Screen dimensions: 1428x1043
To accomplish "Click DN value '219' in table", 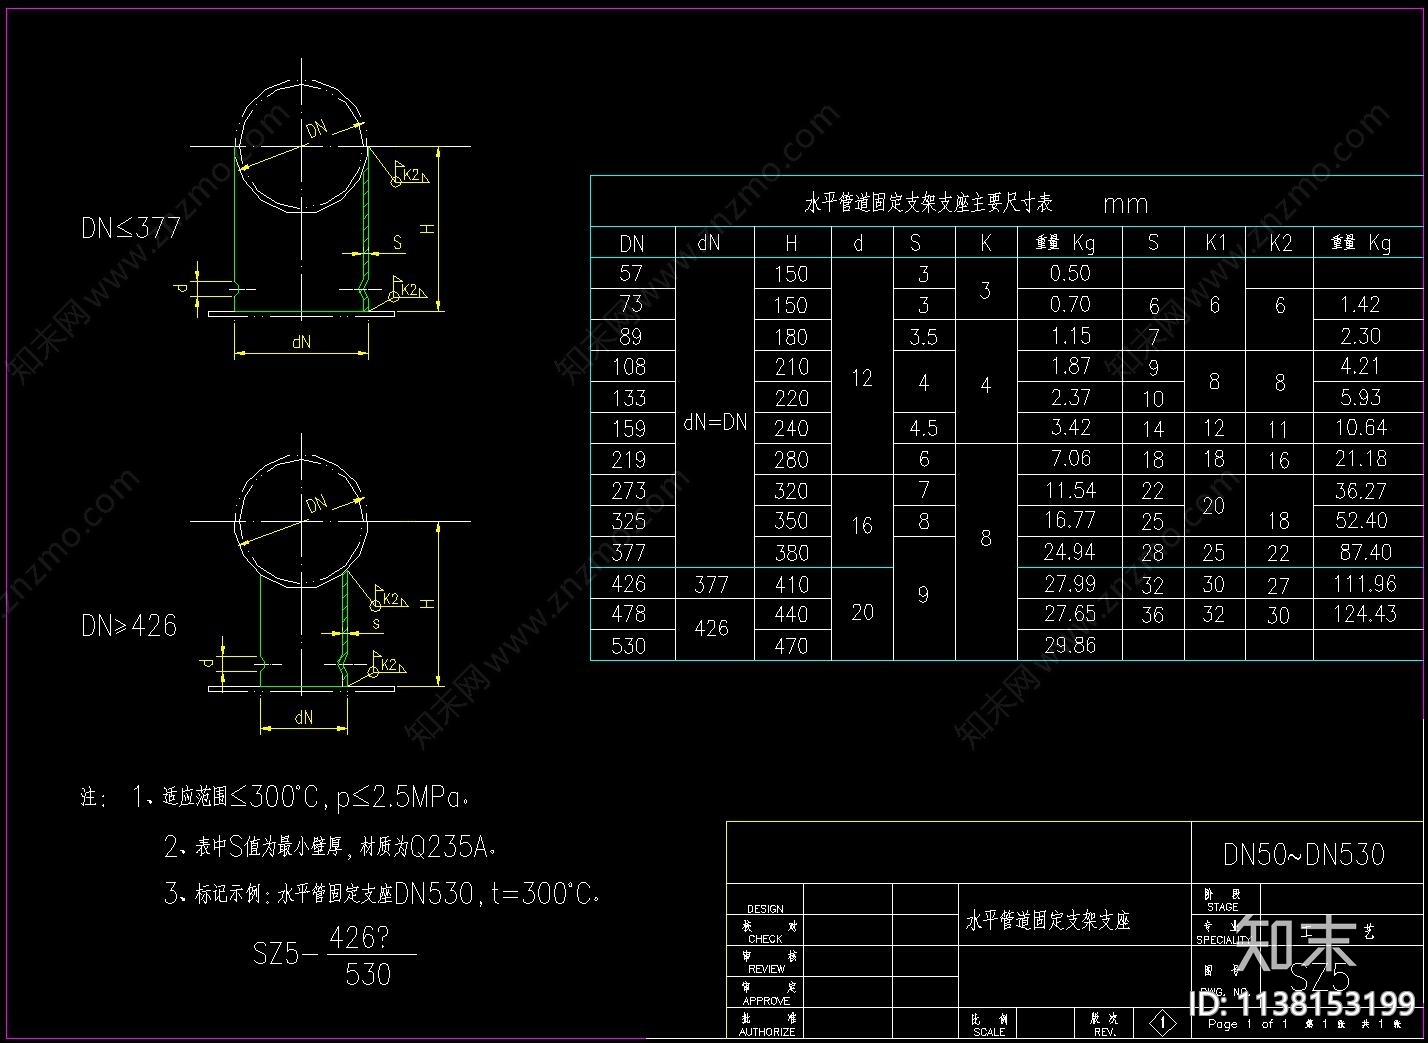I will (x=629, y=460).
